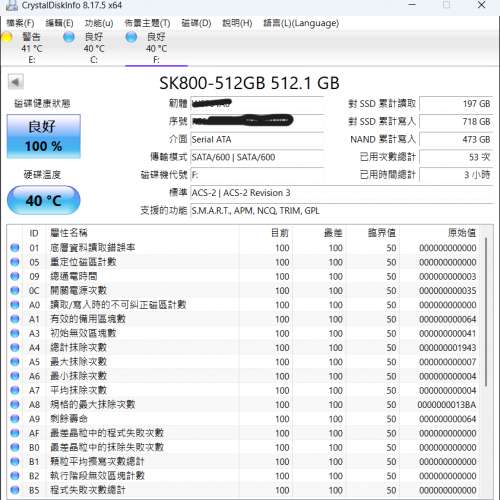Click raw value 000000000035
This screenshot has height=500, width=500.
447,291
